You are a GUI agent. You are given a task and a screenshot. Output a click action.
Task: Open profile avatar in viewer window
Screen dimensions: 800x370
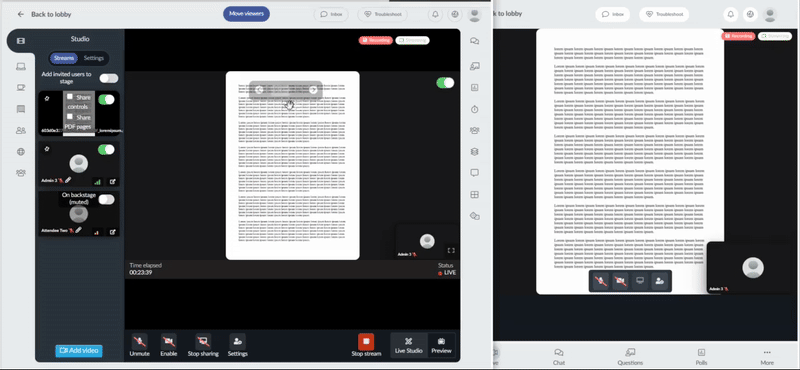(769, 14)
